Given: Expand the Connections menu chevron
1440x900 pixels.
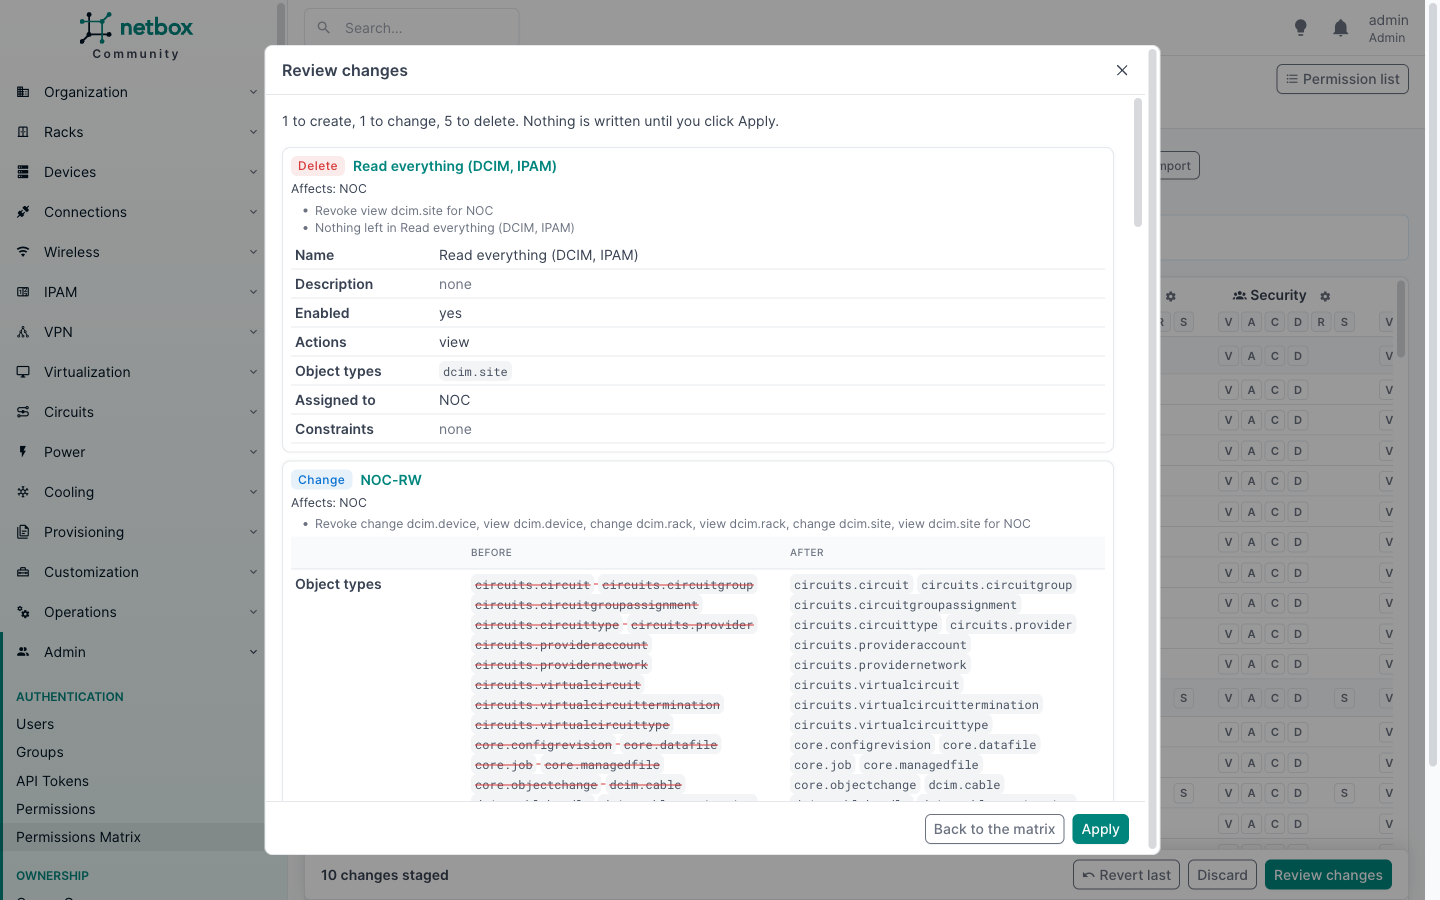Looking at the screenshot, I should 253,212.
